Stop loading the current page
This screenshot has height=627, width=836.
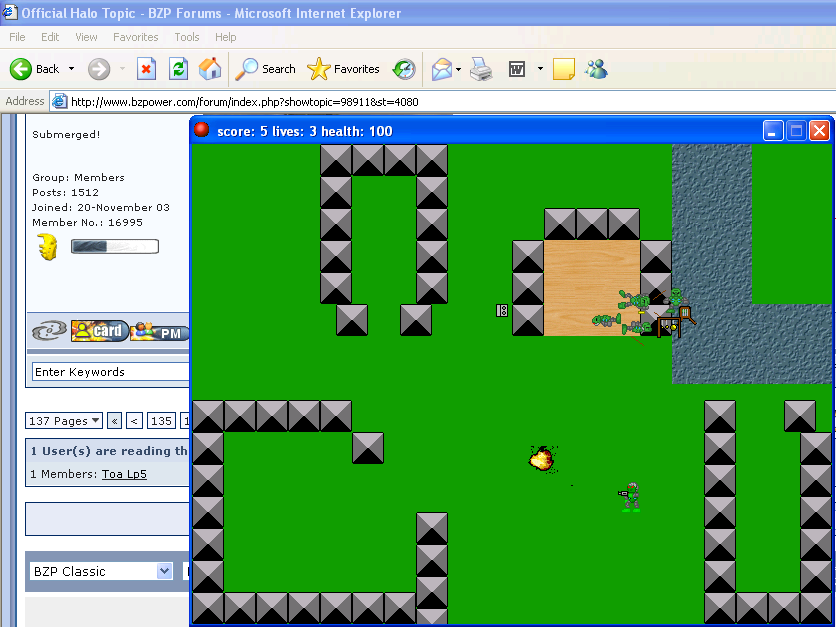144,69
